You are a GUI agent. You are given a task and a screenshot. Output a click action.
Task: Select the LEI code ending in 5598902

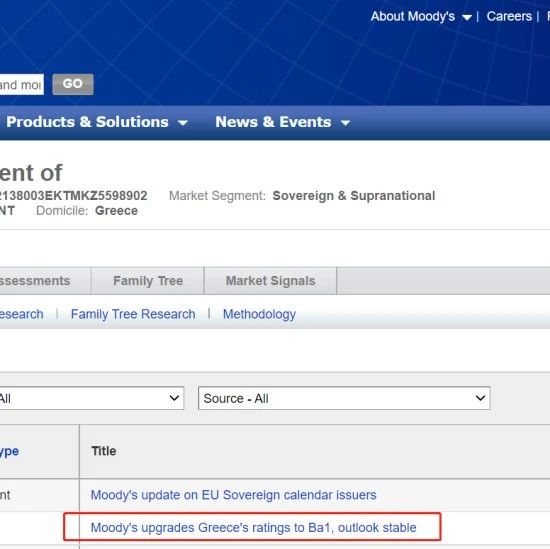[74, 196]
